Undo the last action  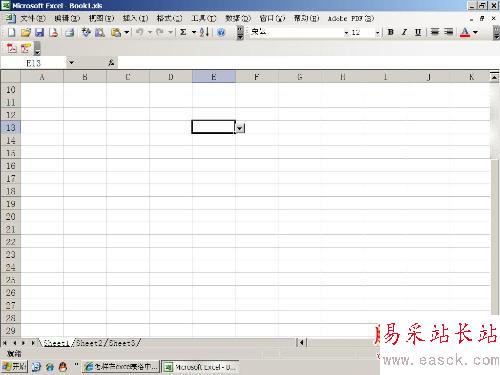click(x=140, y=32)
